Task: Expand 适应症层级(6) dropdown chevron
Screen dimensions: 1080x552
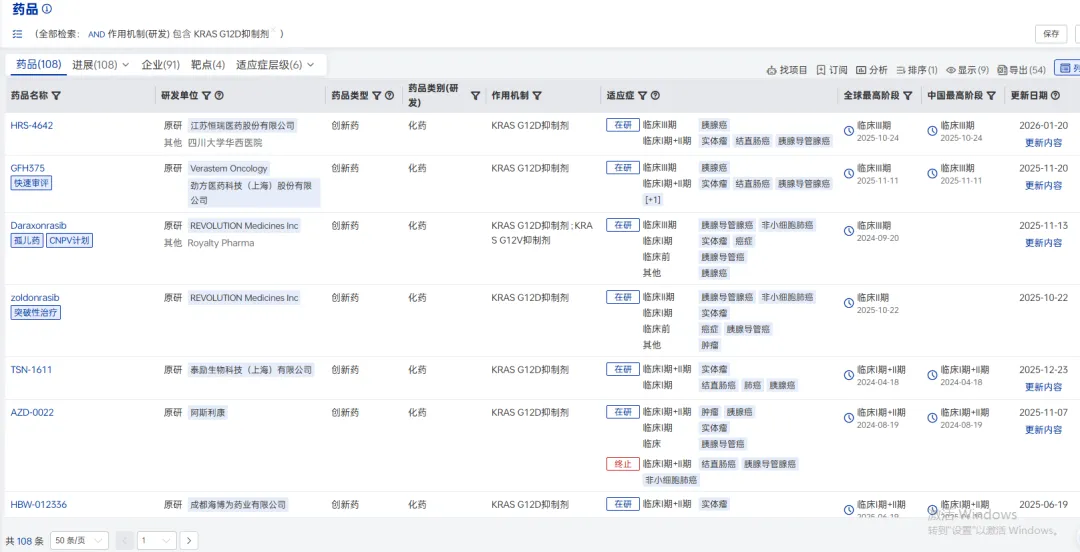Action: [310, 65]
